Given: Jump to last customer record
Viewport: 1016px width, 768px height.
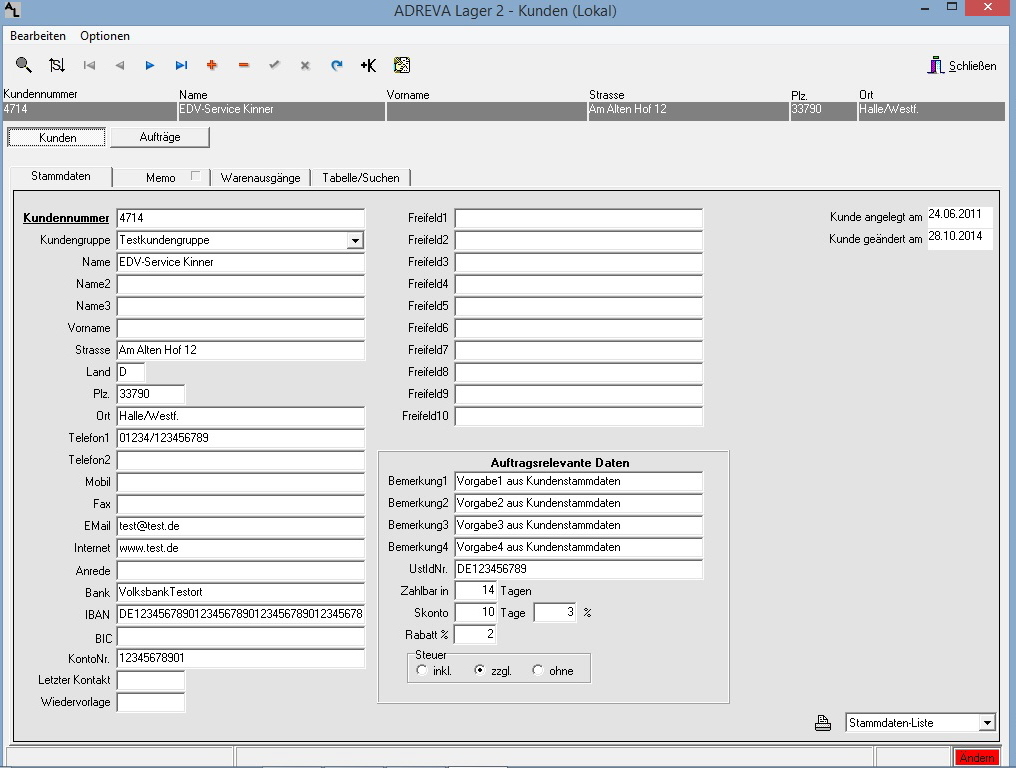Looking at the screenshot, I should (181, 65).
